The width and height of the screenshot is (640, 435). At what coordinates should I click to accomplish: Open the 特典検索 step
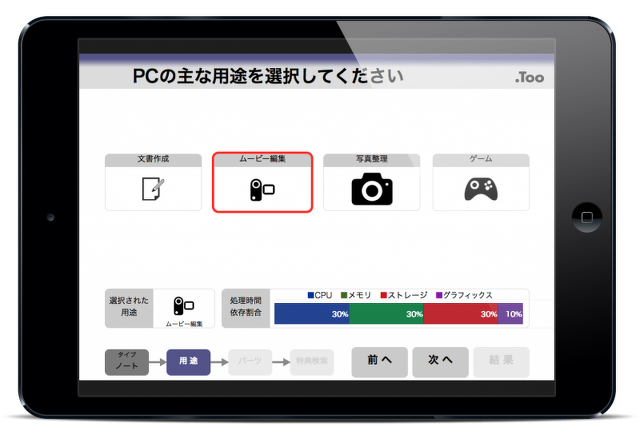(312, 361)
